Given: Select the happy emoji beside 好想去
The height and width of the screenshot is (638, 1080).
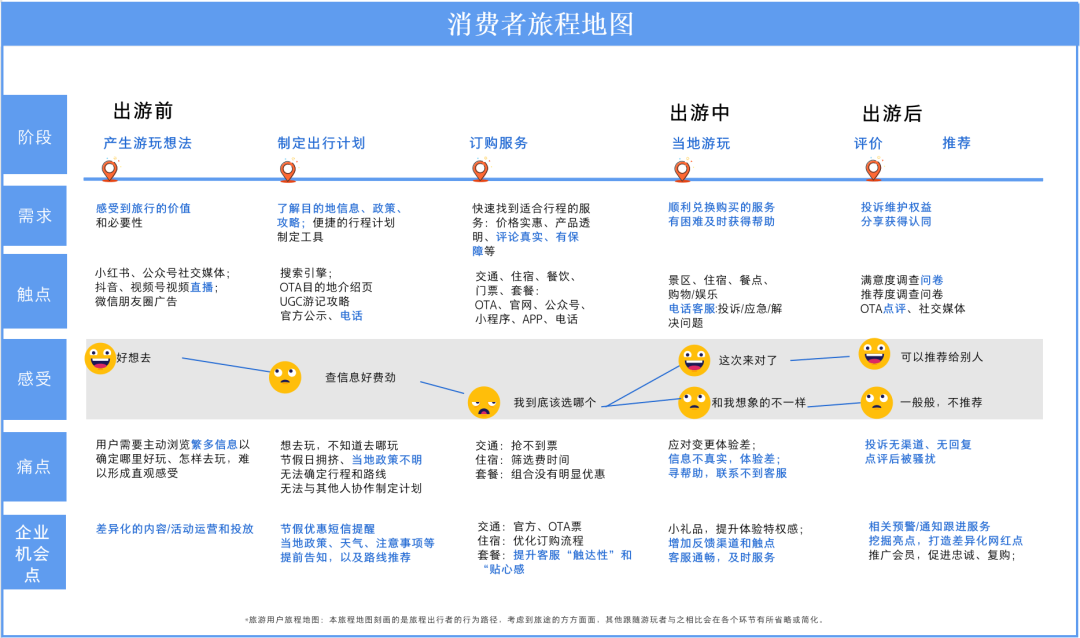Looking at the screenshot, I should coord(100,358).
